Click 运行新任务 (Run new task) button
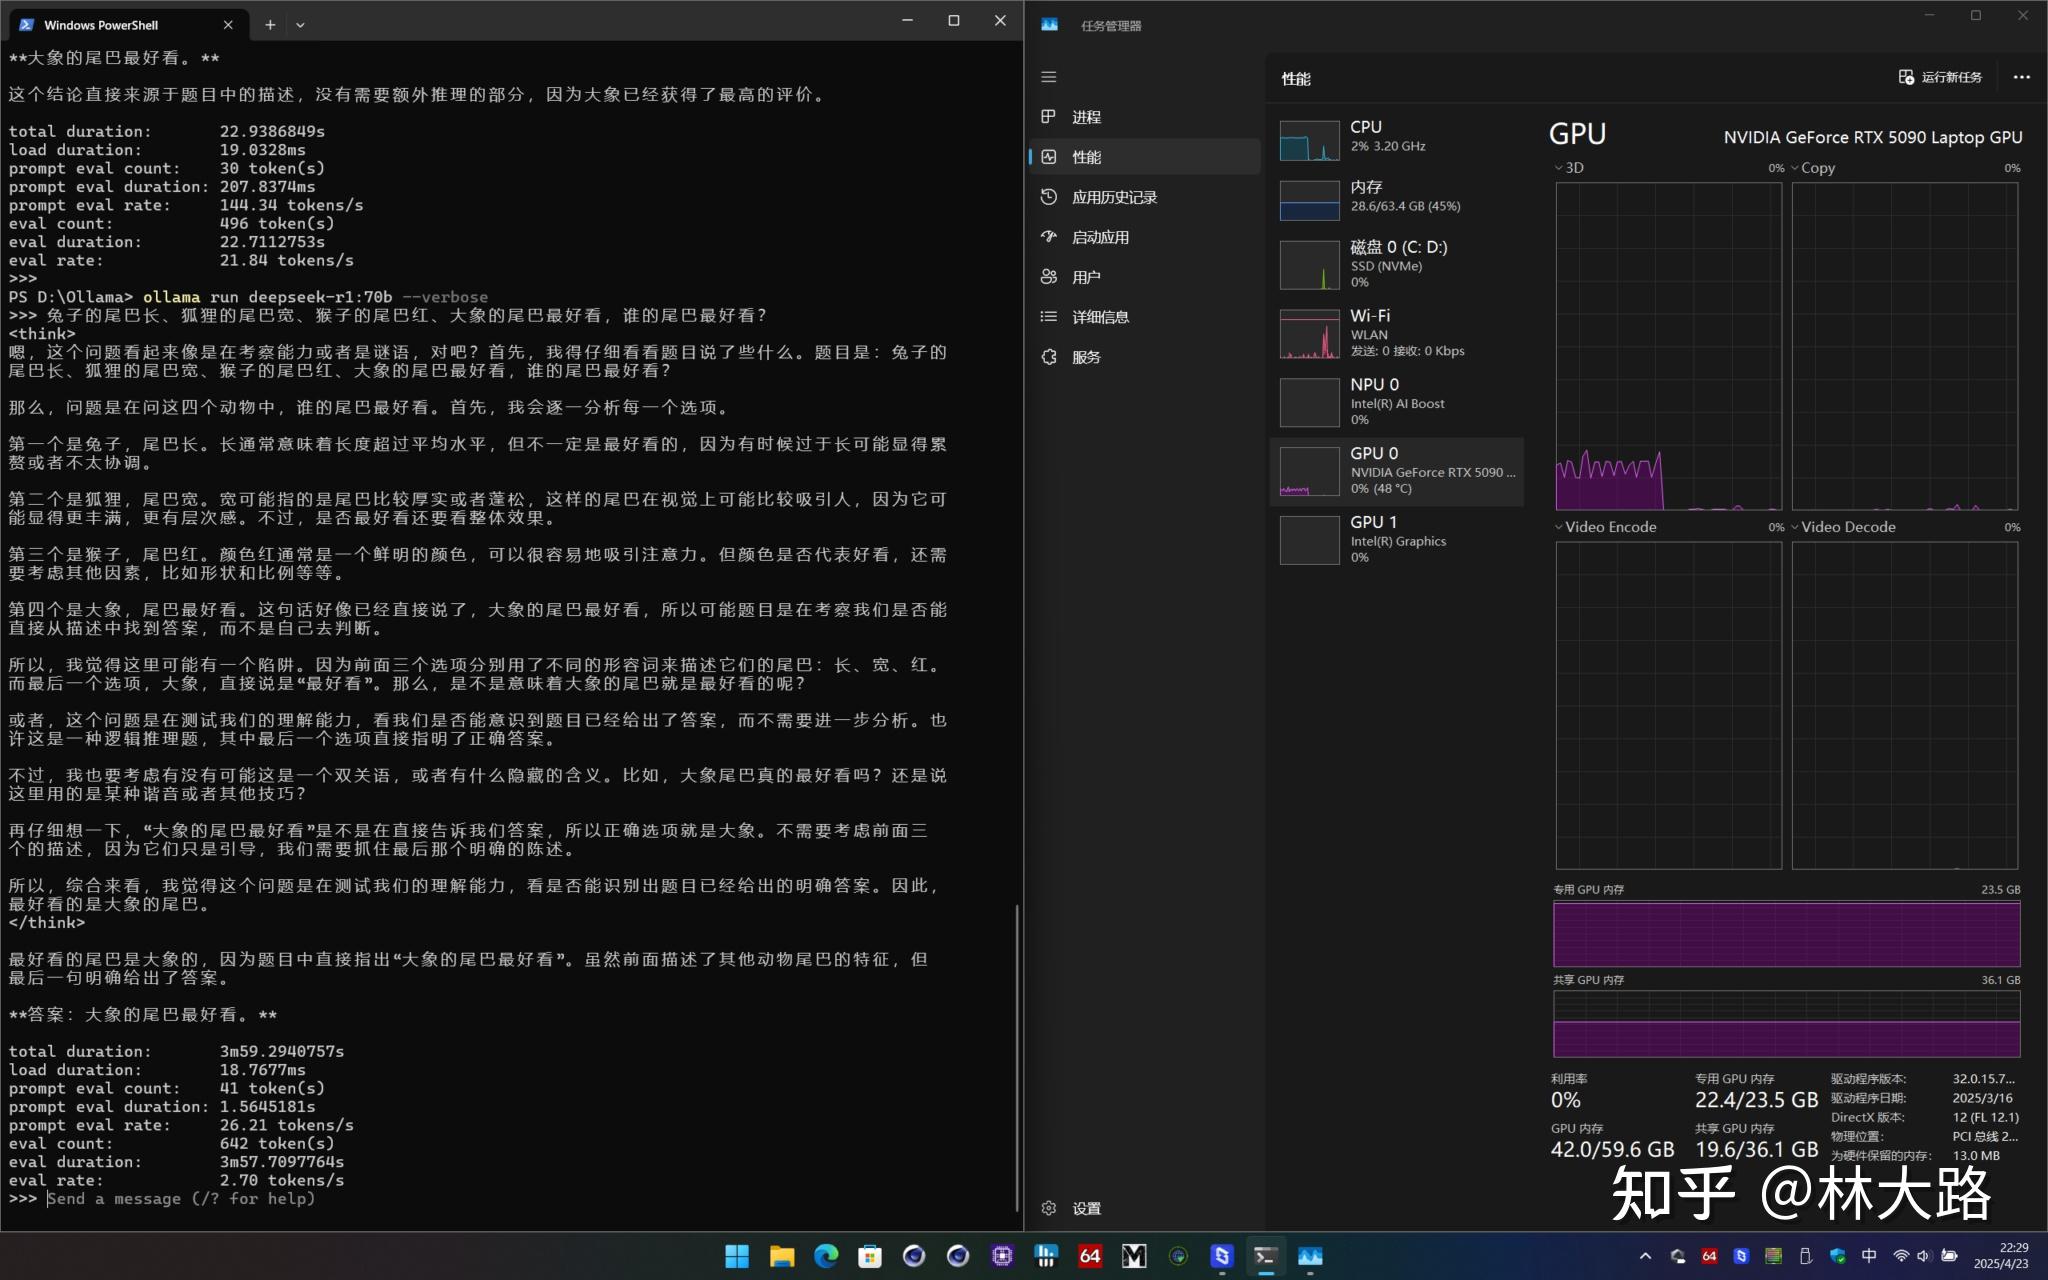The image size is (2048, 1280). click(1941, 77)
